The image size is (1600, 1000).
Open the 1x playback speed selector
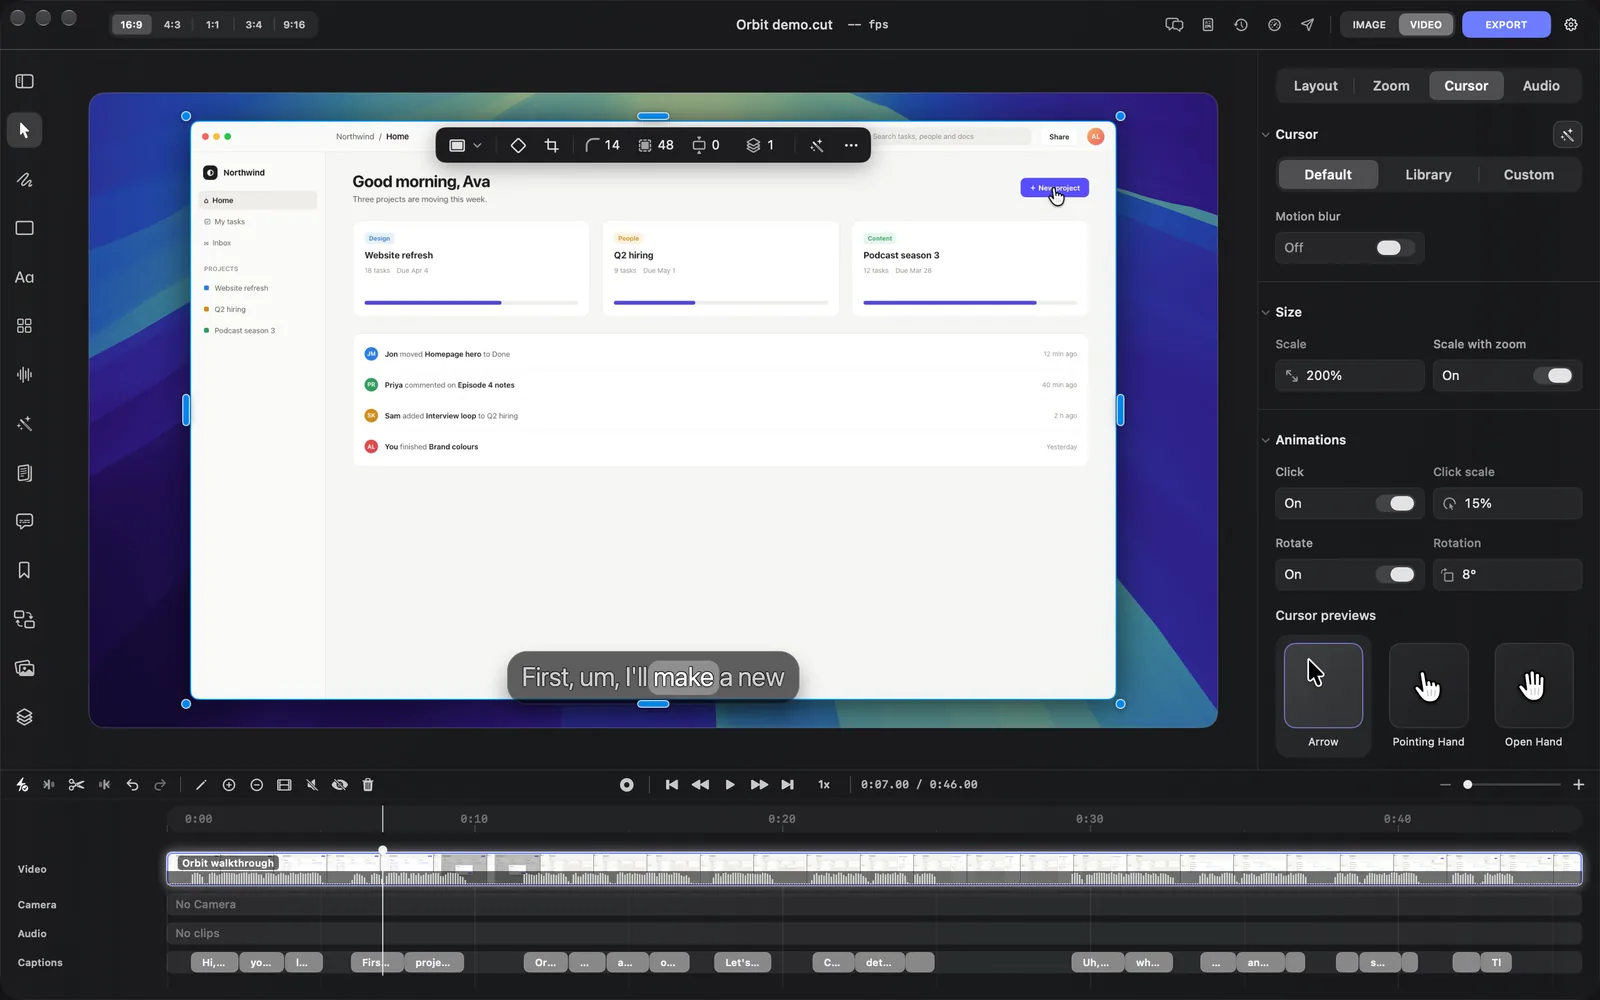click(824, 785)
